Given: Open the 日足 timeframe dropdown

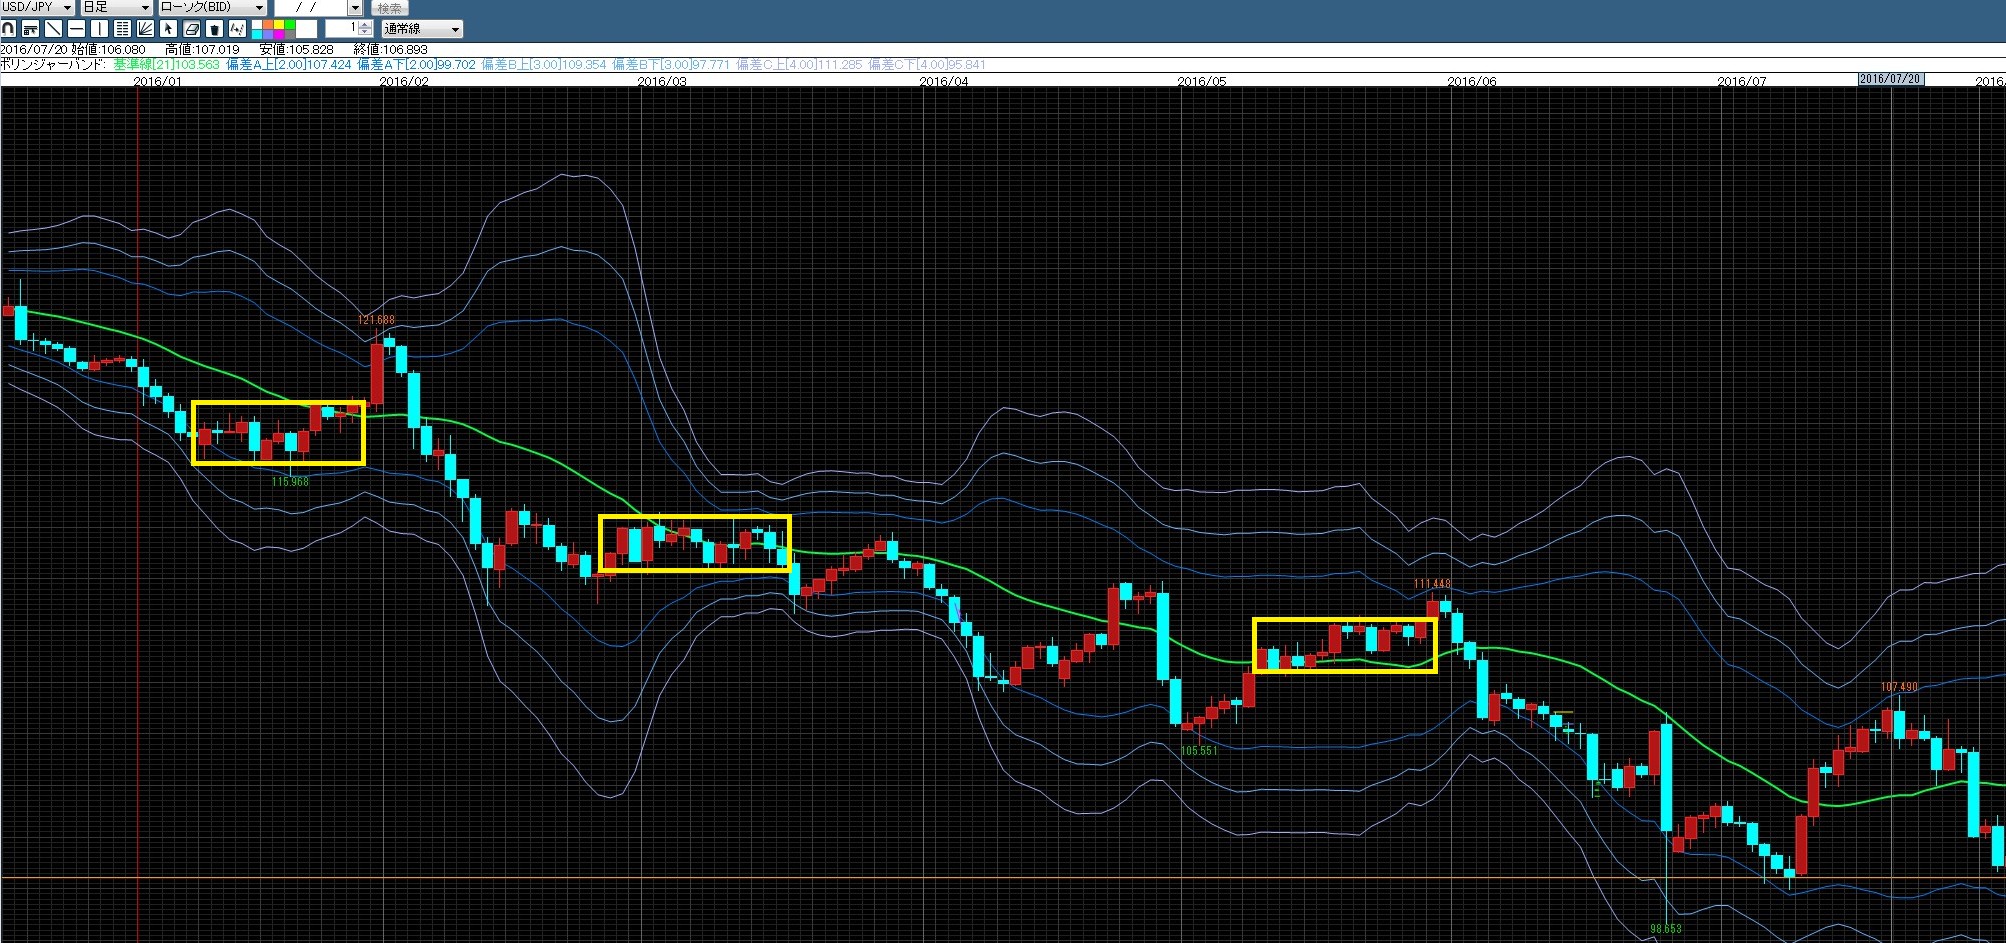Looking at the screenshot, I should [x=116, y=7].
